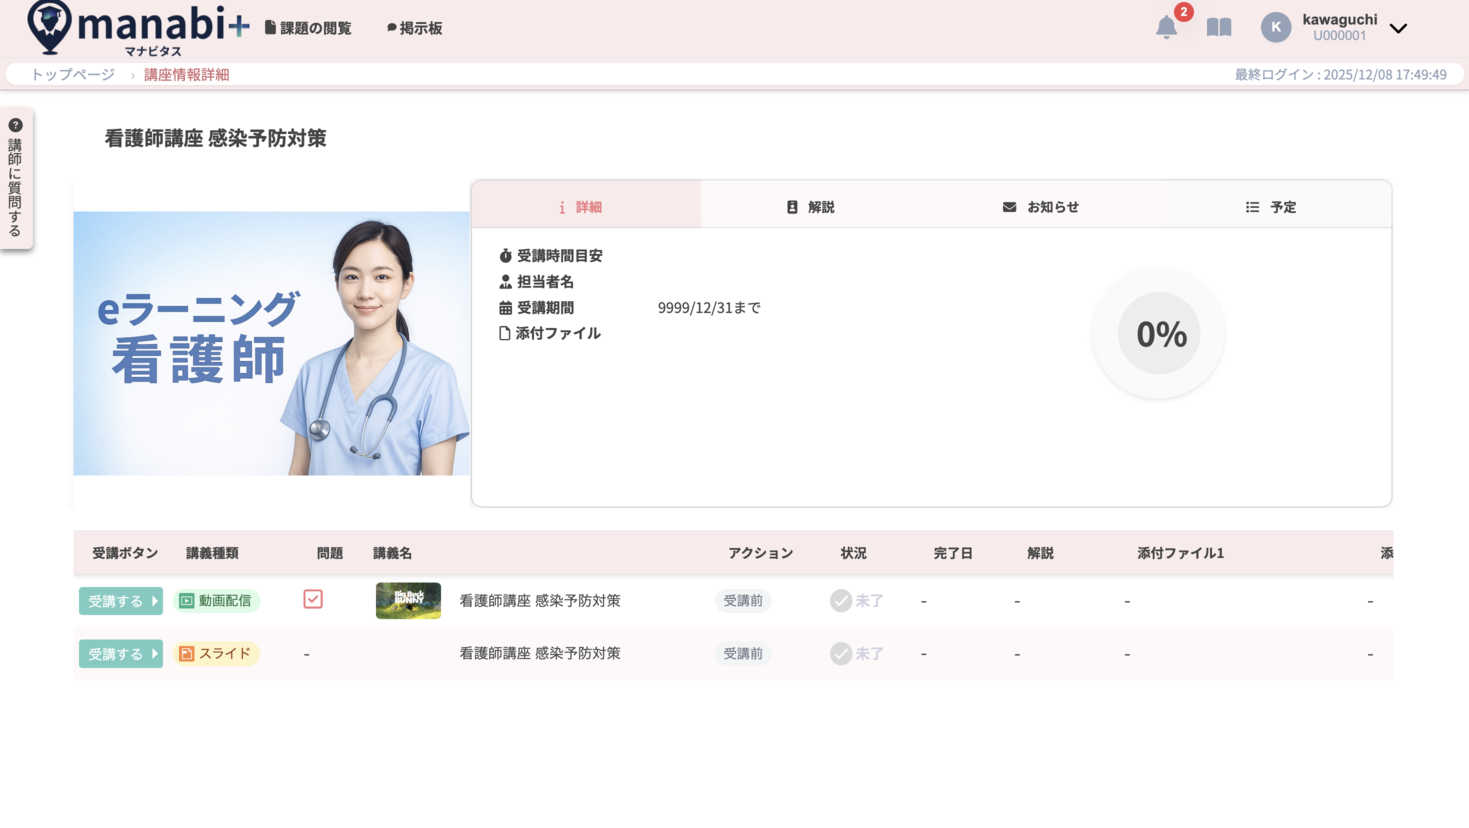Open the kawaguchi account dropdown
The image size is (1469, 828).
[x=1397, y=29]
